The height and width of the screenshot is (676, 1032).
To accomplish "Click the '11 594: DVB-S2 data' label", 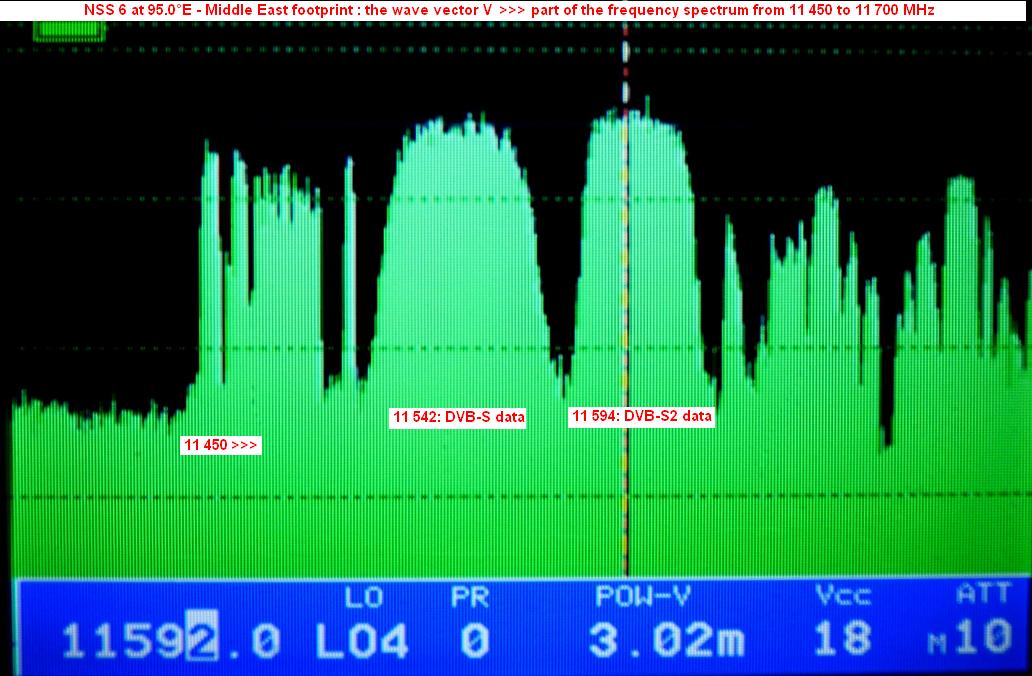I will point(642,416).
